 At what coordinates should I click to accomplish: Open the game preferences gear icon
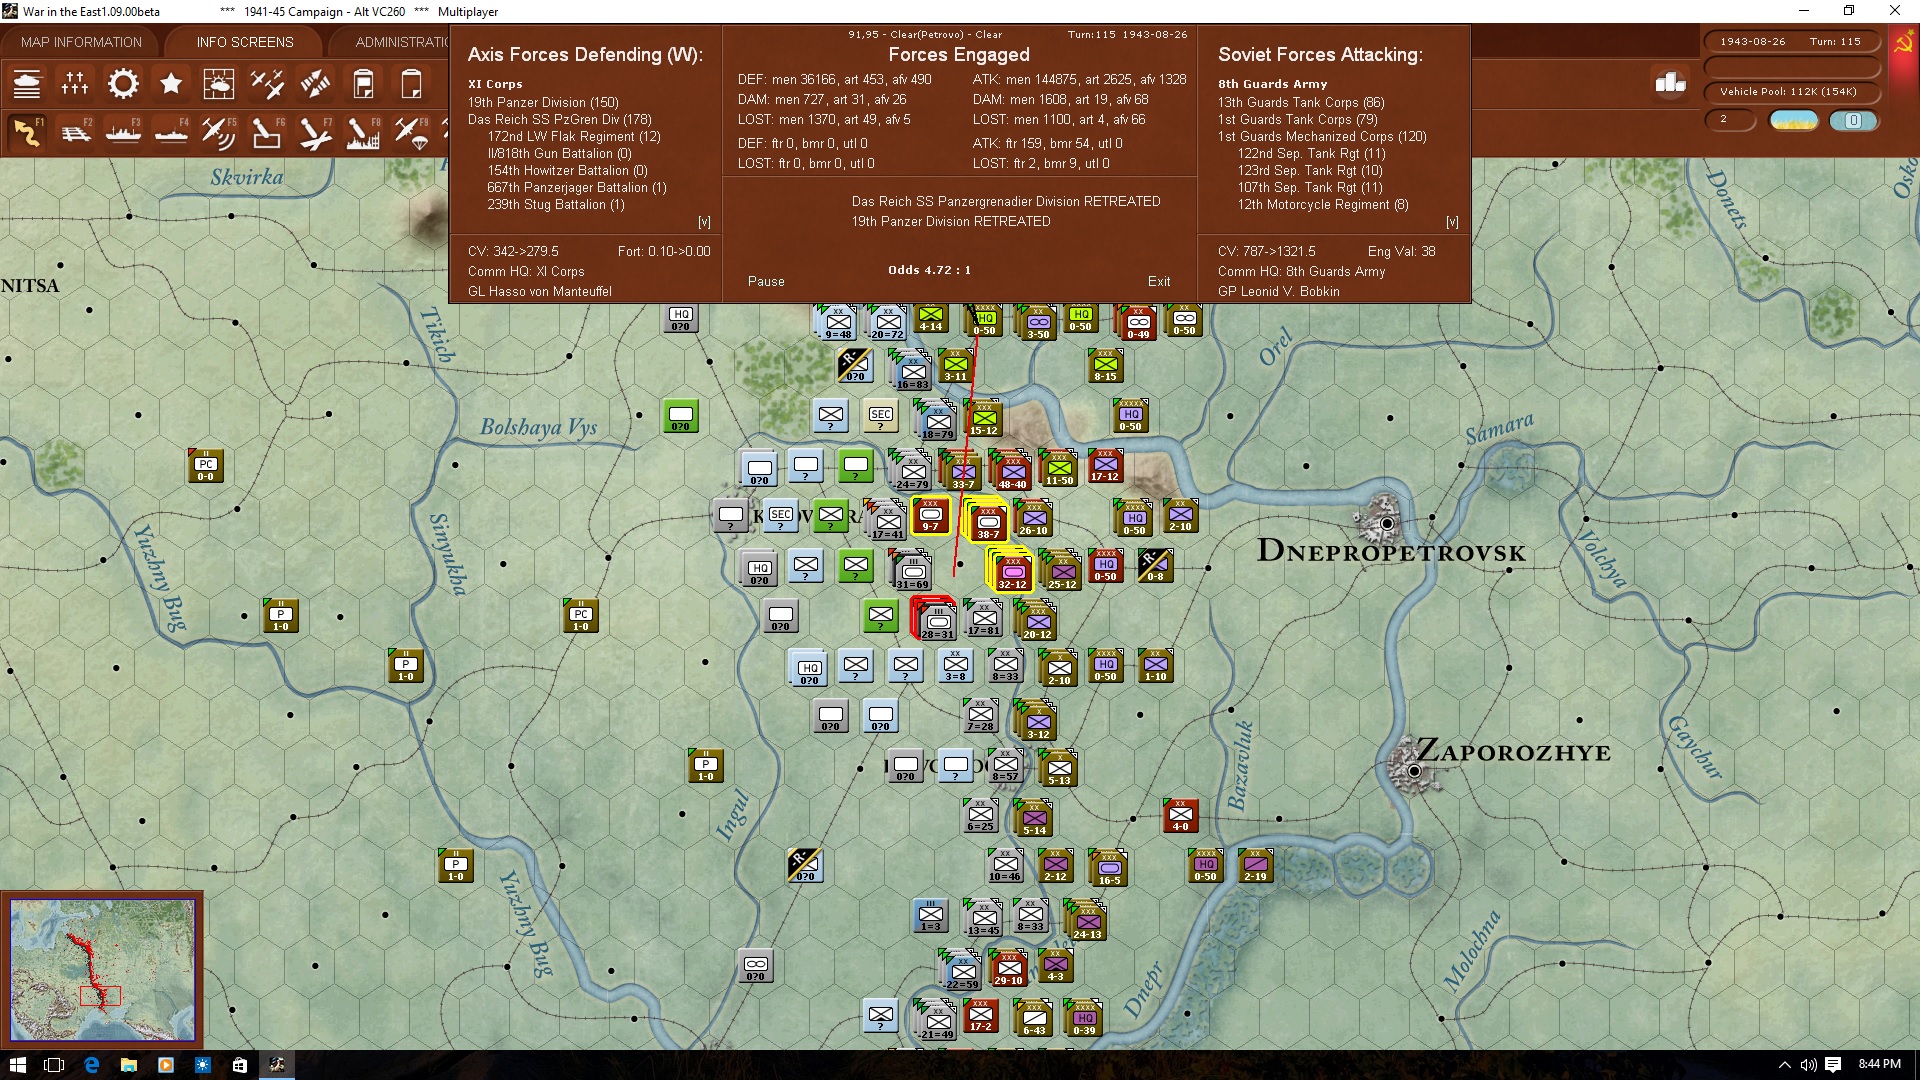123,84
